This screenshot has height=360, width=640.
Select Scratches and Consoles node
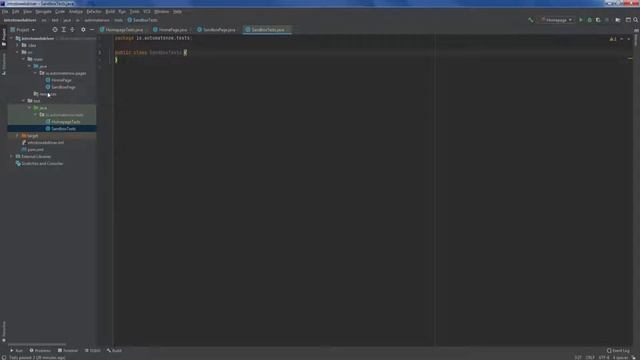tap(42, 163)
